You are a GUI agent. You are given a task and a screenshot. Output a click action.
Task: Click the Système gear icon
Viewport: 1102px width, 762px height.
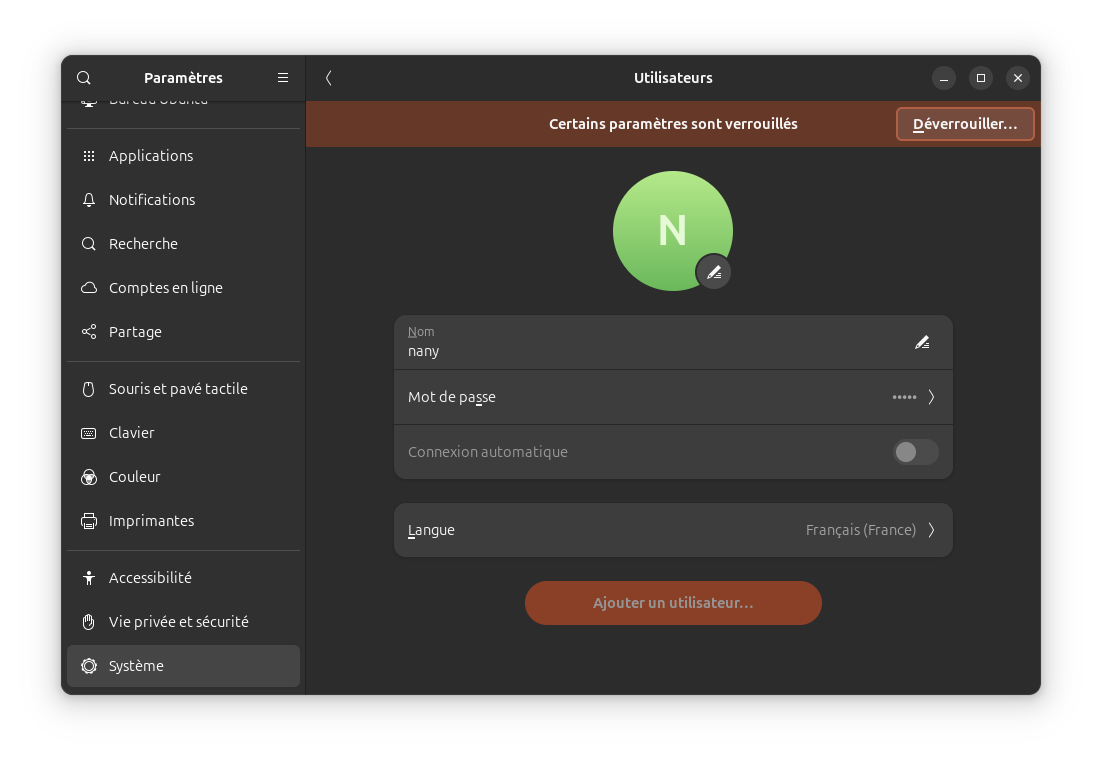[x=89, y=666]
